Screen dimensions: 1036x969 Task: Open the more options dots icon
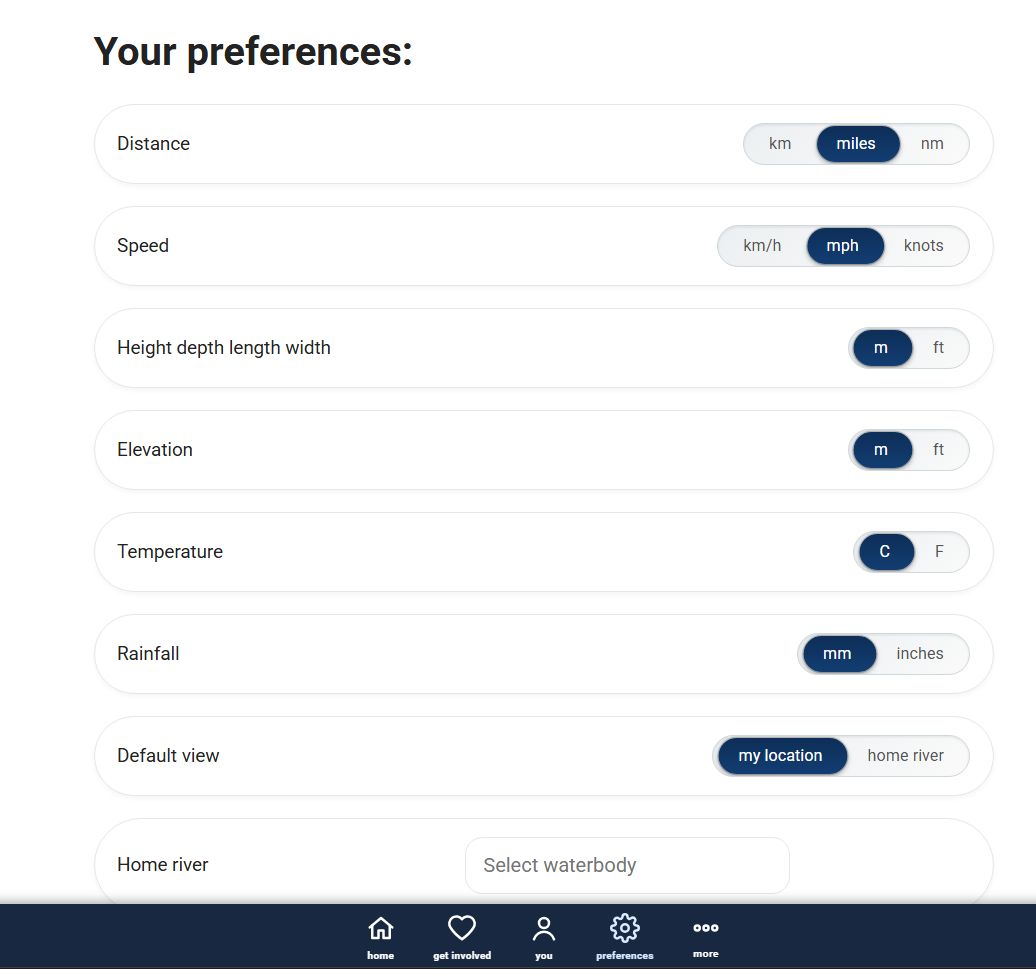pos(705,928)
